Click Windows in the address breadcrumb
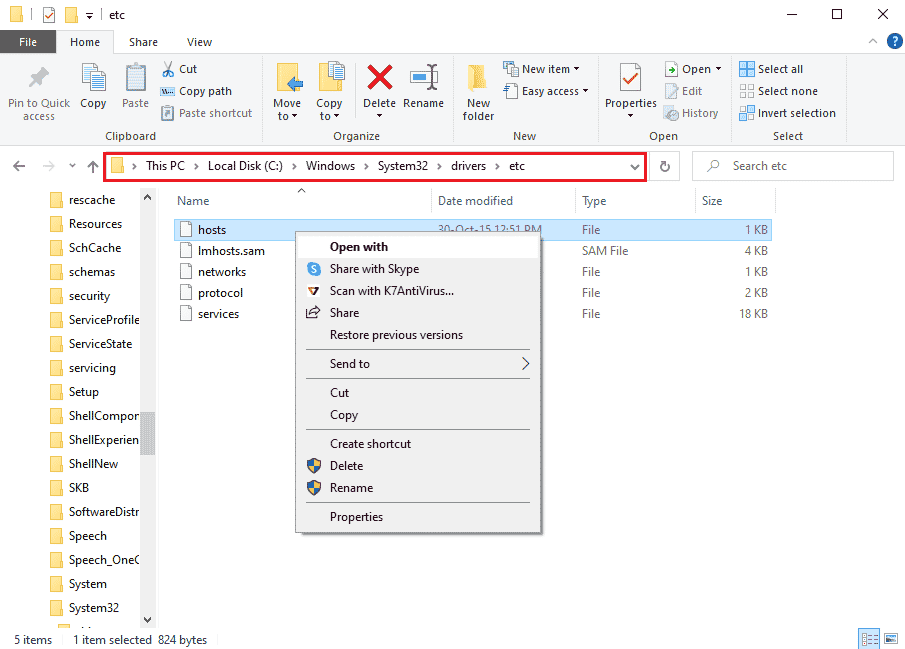 (330, 166)
